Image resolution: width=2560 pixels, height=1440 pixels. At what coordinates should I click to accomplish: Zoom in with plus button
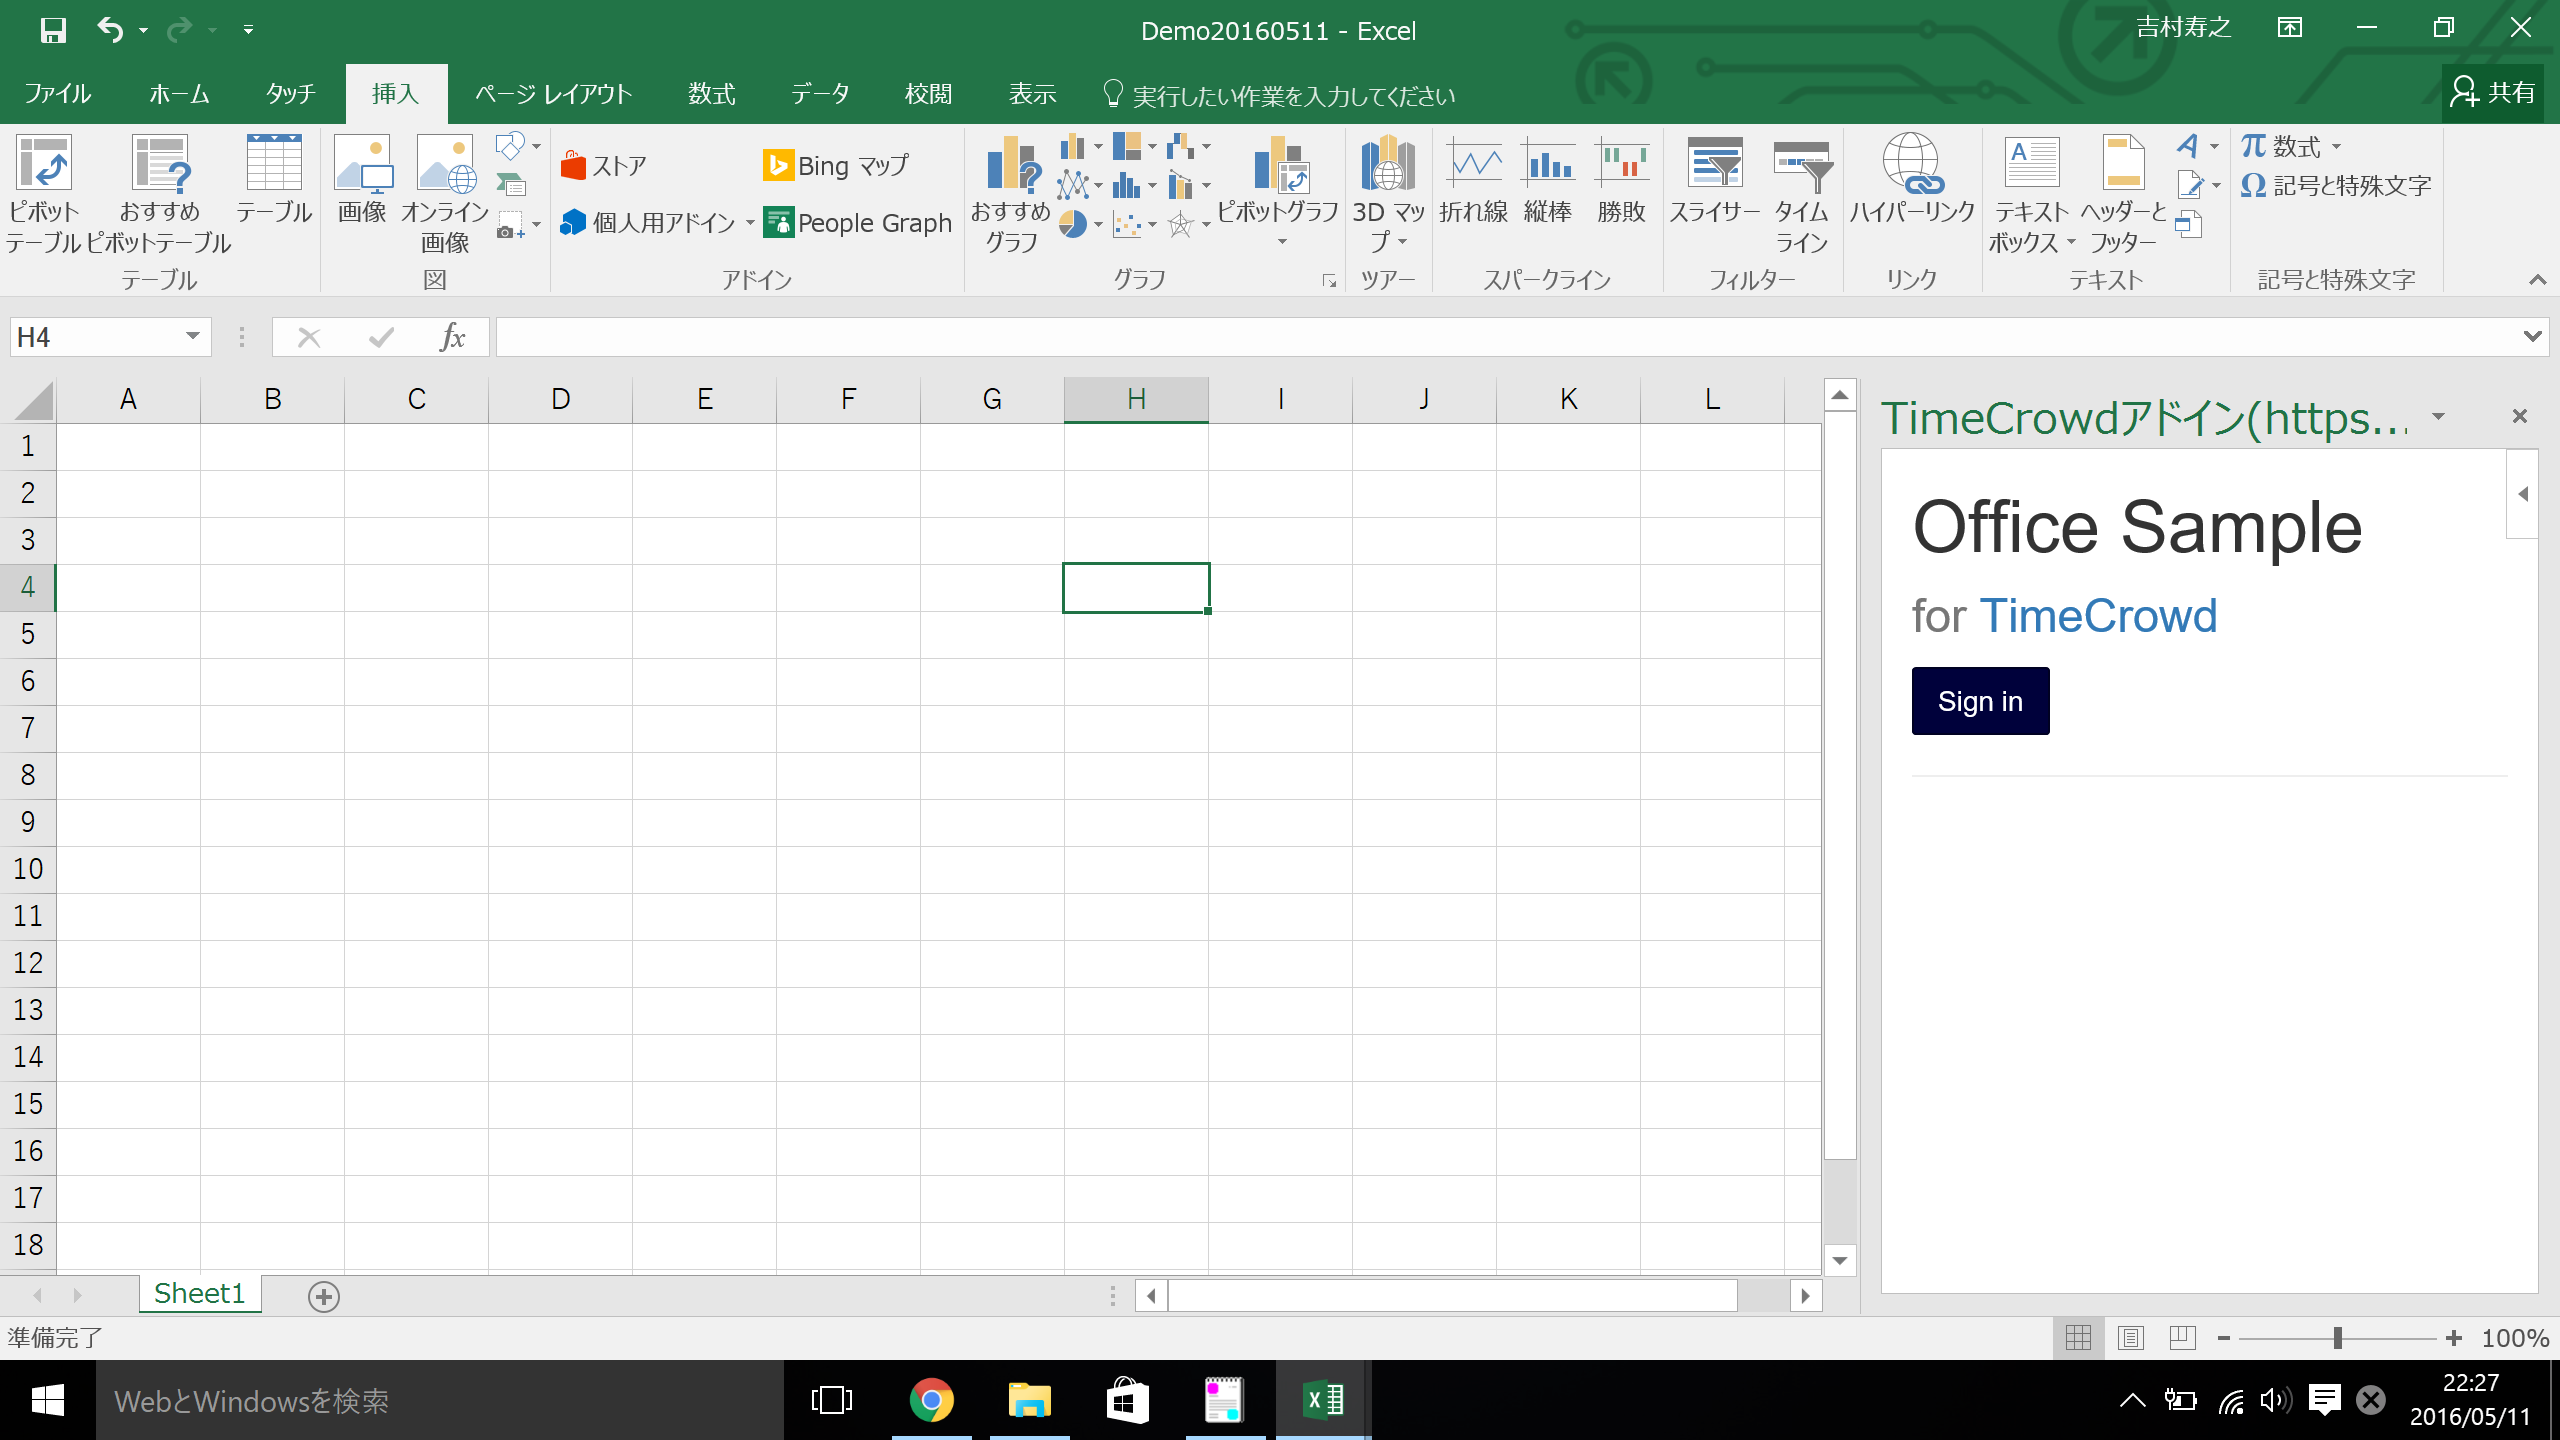[2454, 1338]
